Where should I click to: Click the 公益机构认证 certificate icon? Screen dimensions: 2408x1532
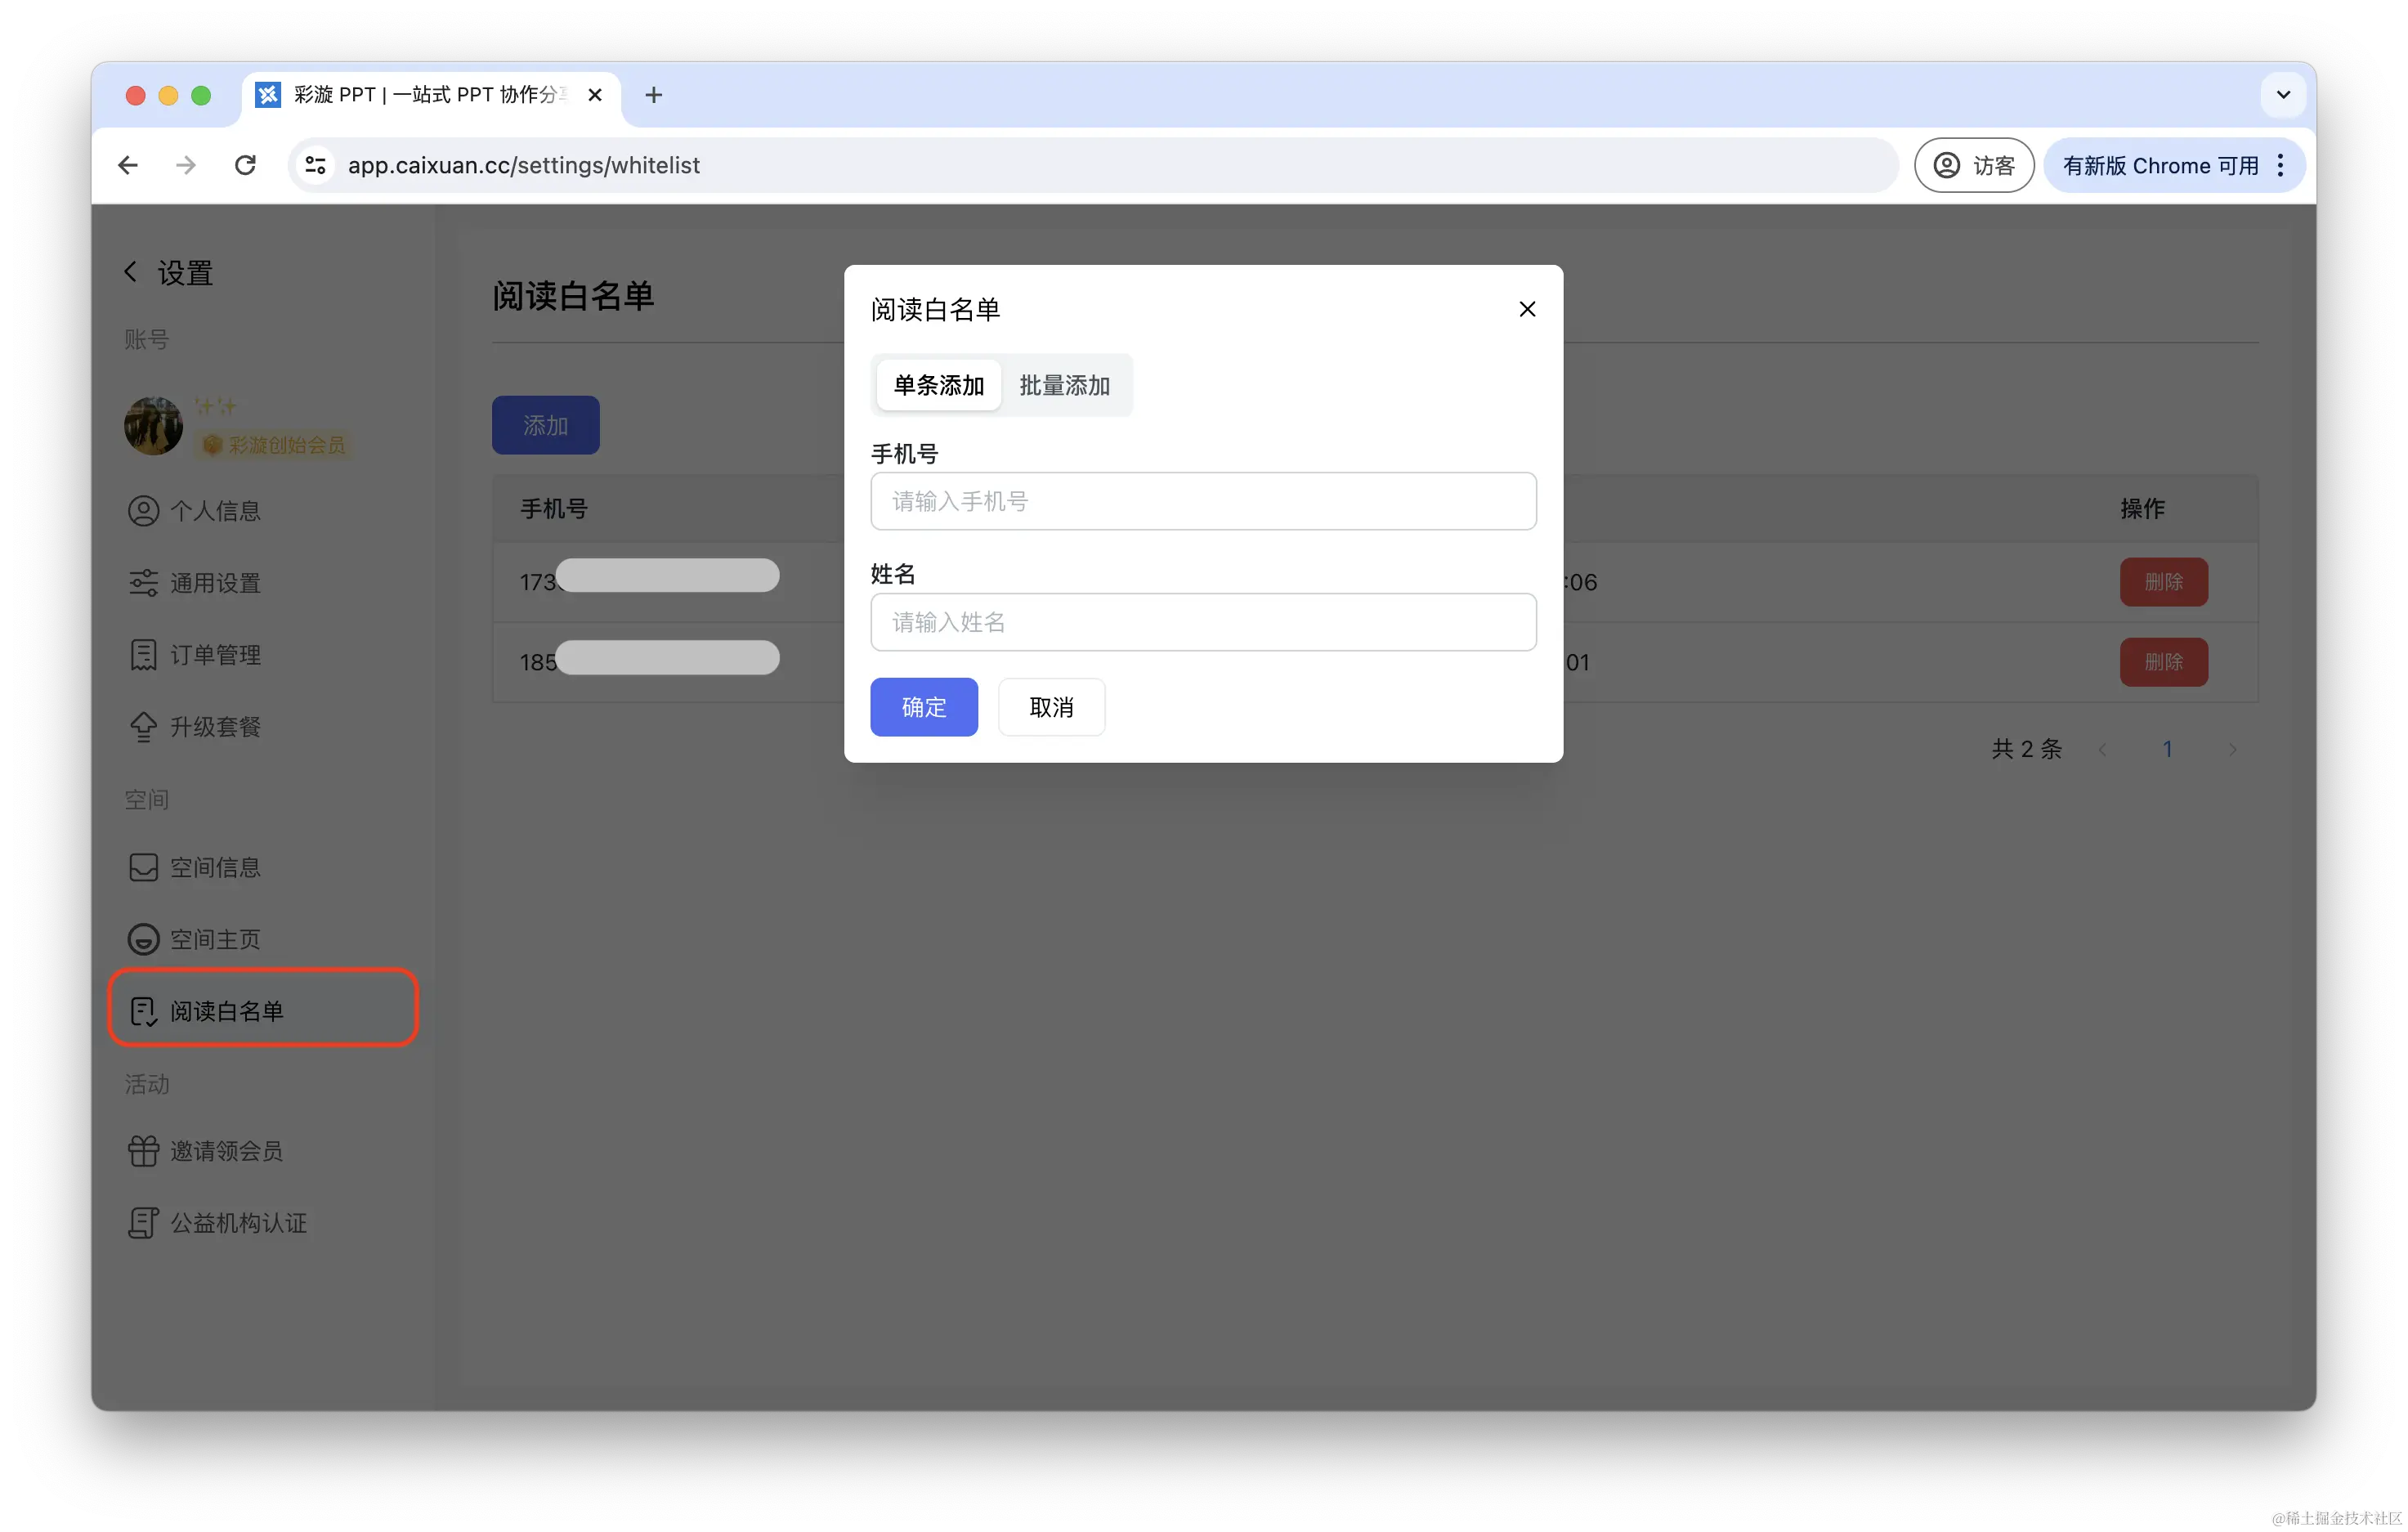pos(143,1223)
